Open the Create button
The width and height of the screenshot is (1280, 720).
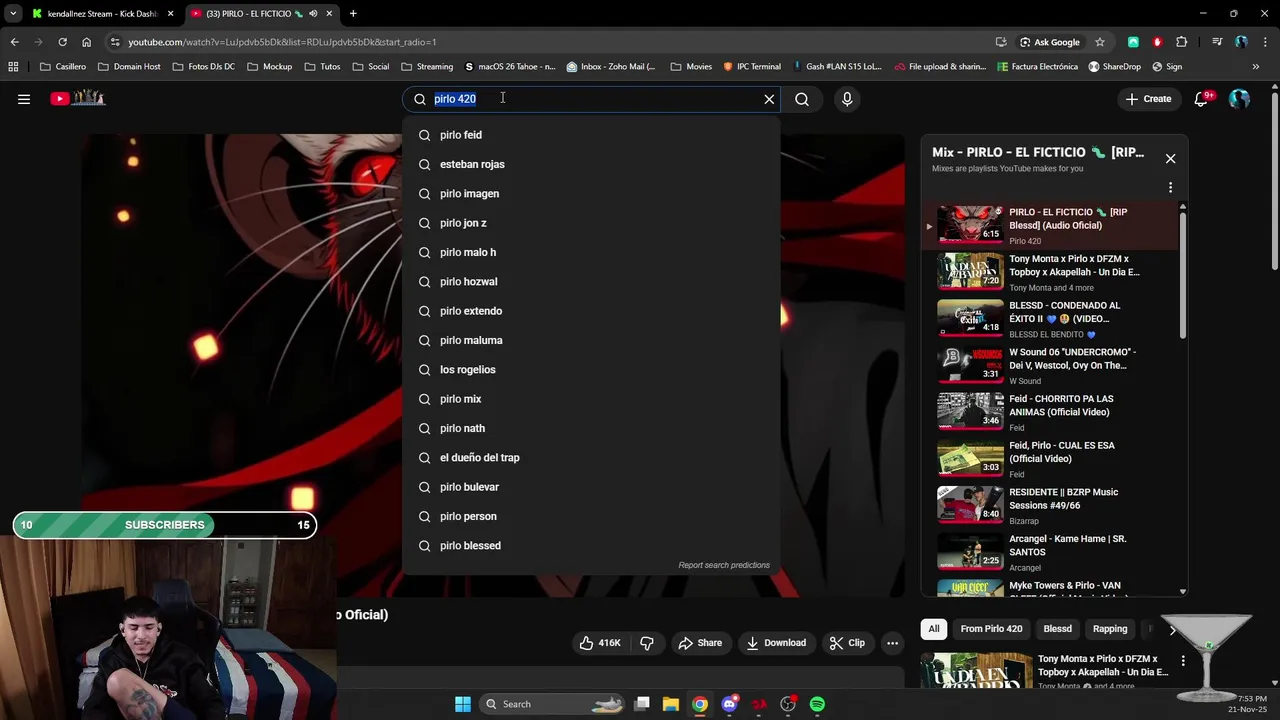point(1148,99)
